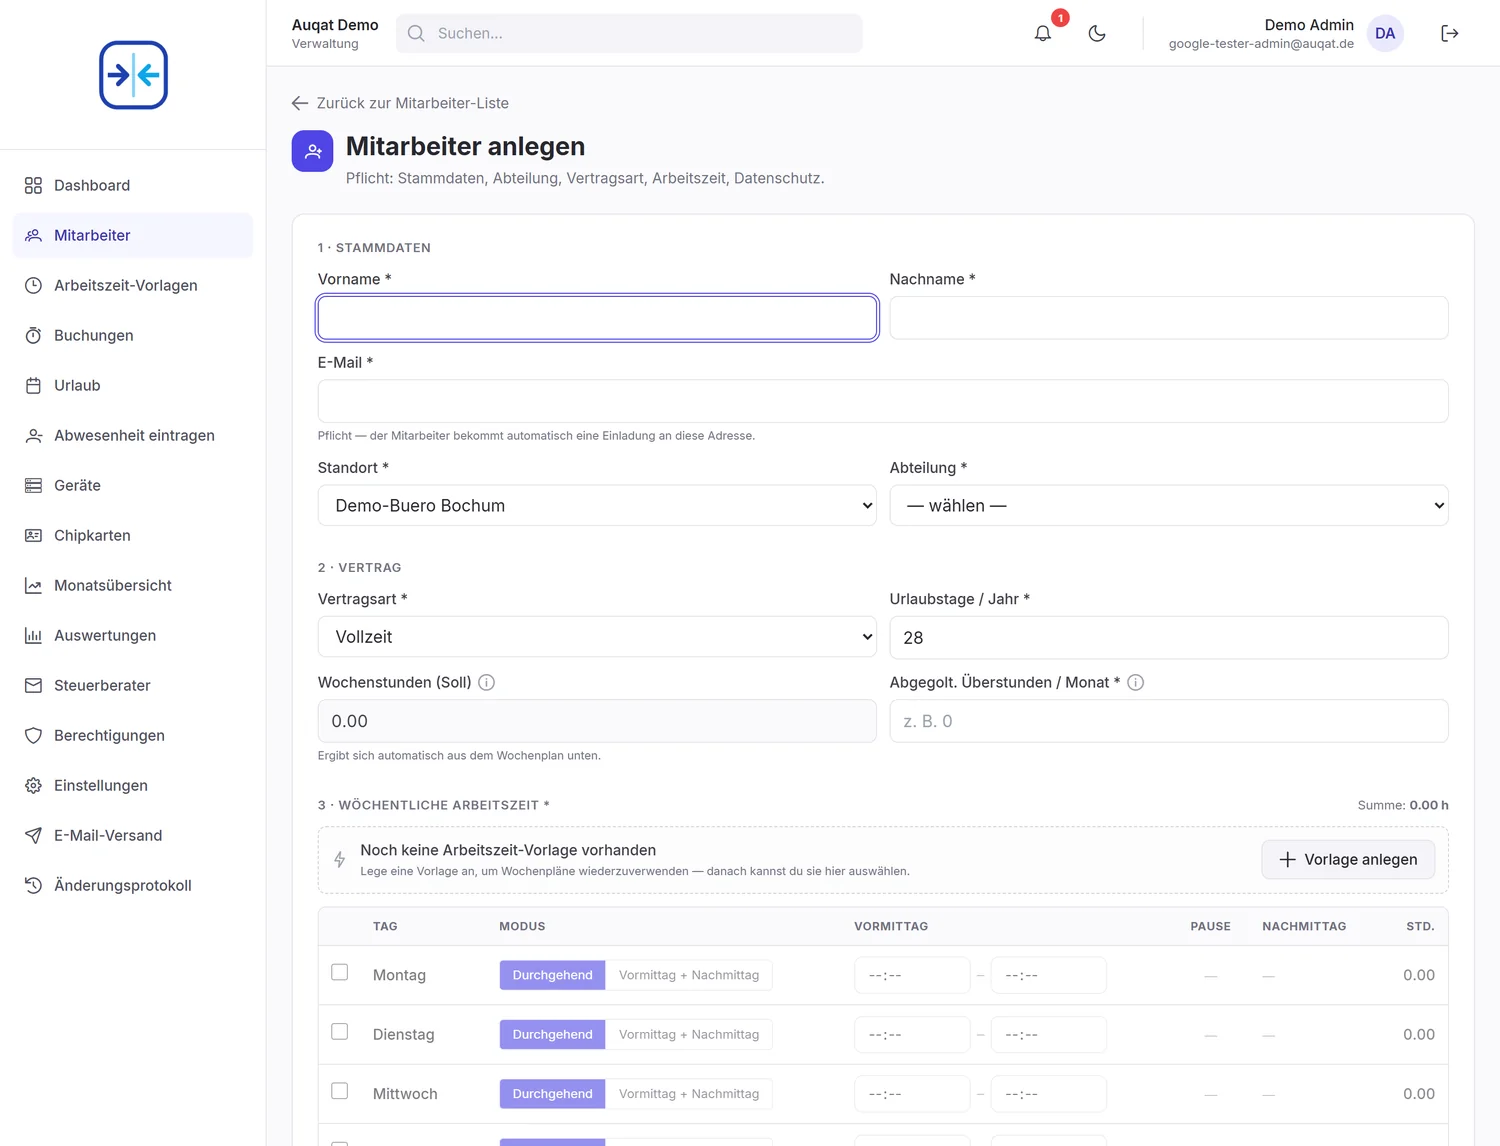Click the Berechtigungen shield icon
Screen dimensions: 1500x1146
click(x=33, y=736)
